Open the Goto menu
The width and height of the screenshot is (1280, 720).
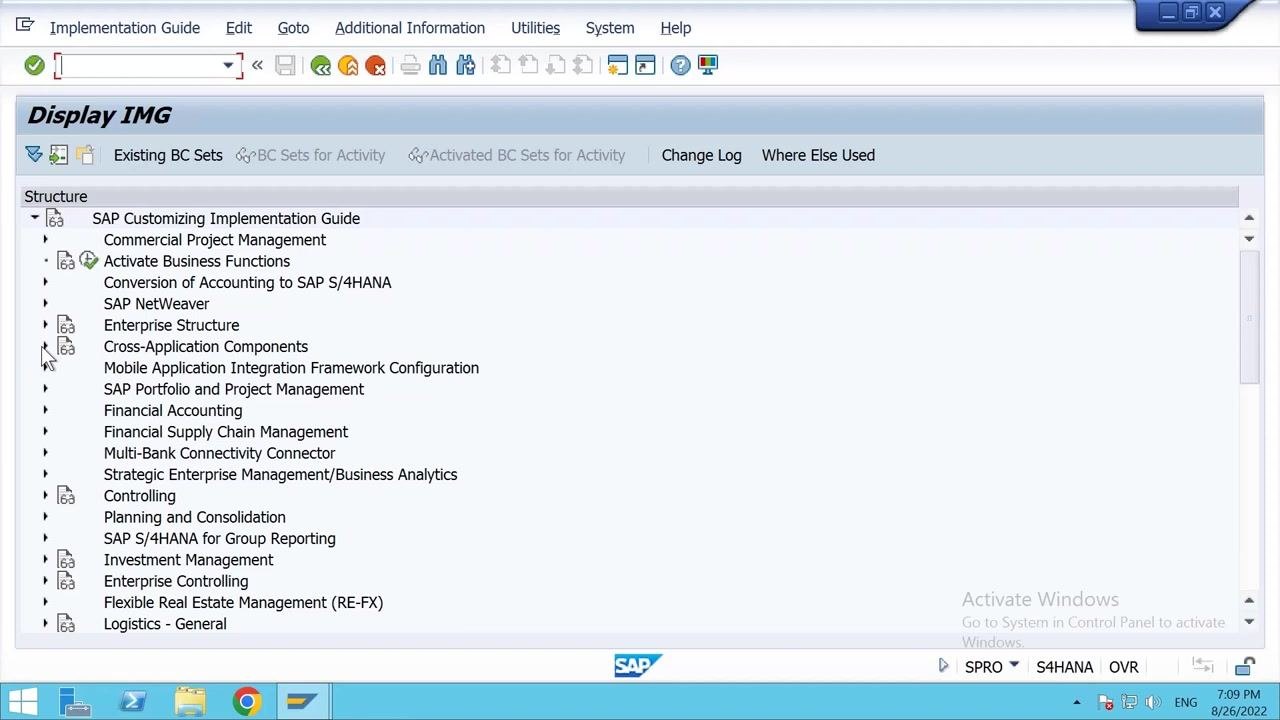[293, 28]
